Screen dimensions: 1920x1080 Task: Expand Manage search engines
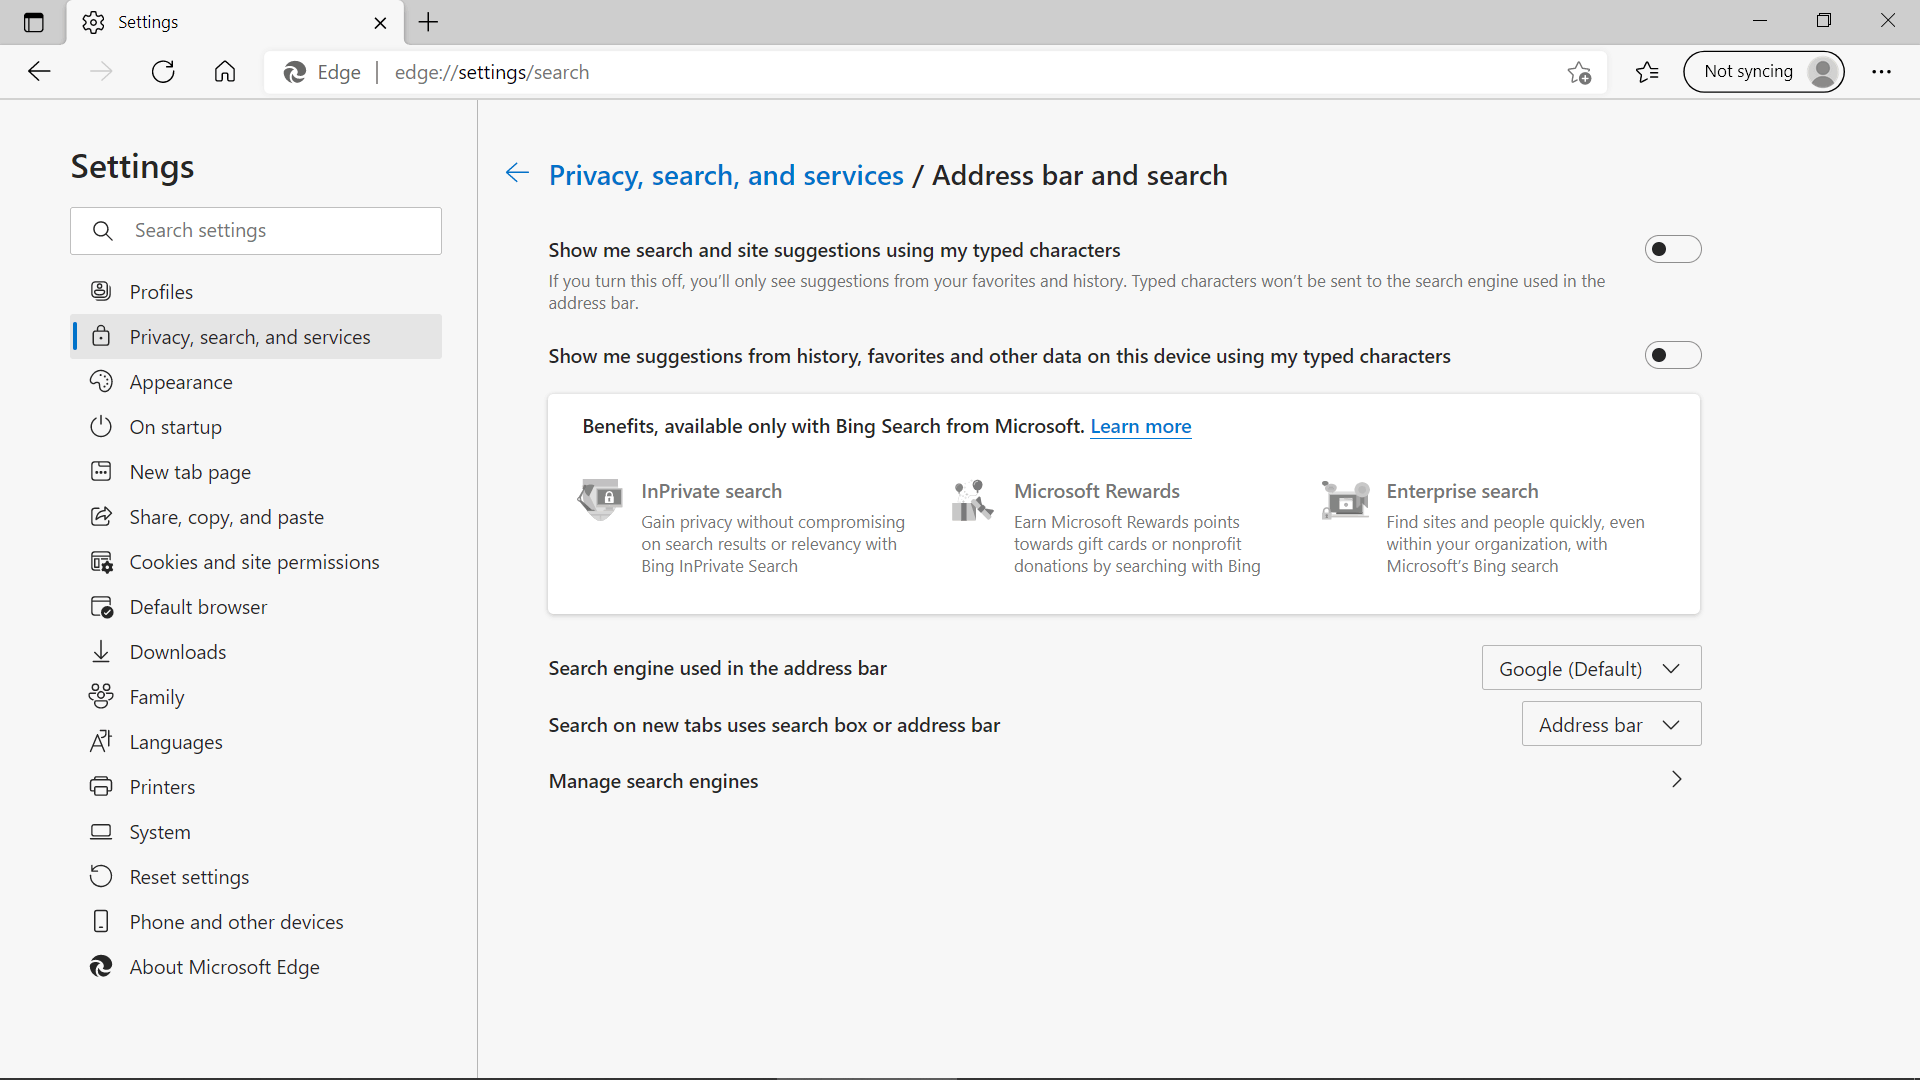tap(1676, 780)
